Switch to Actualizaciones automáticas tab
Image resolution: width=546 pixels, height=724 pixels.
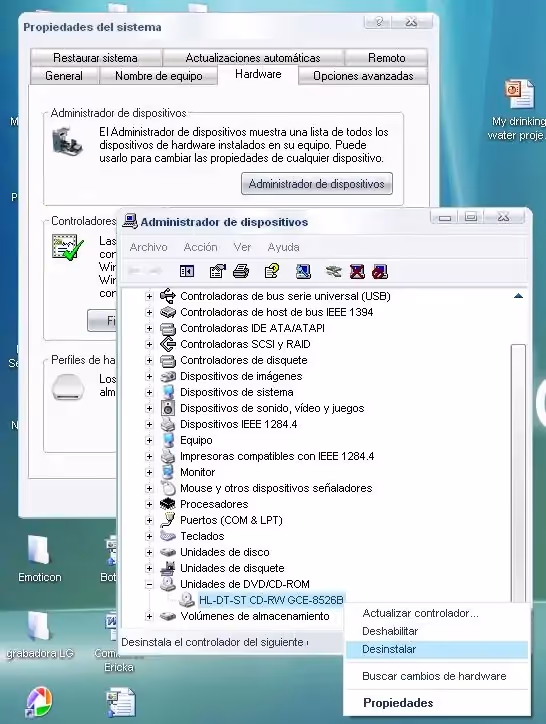[253, 58]
